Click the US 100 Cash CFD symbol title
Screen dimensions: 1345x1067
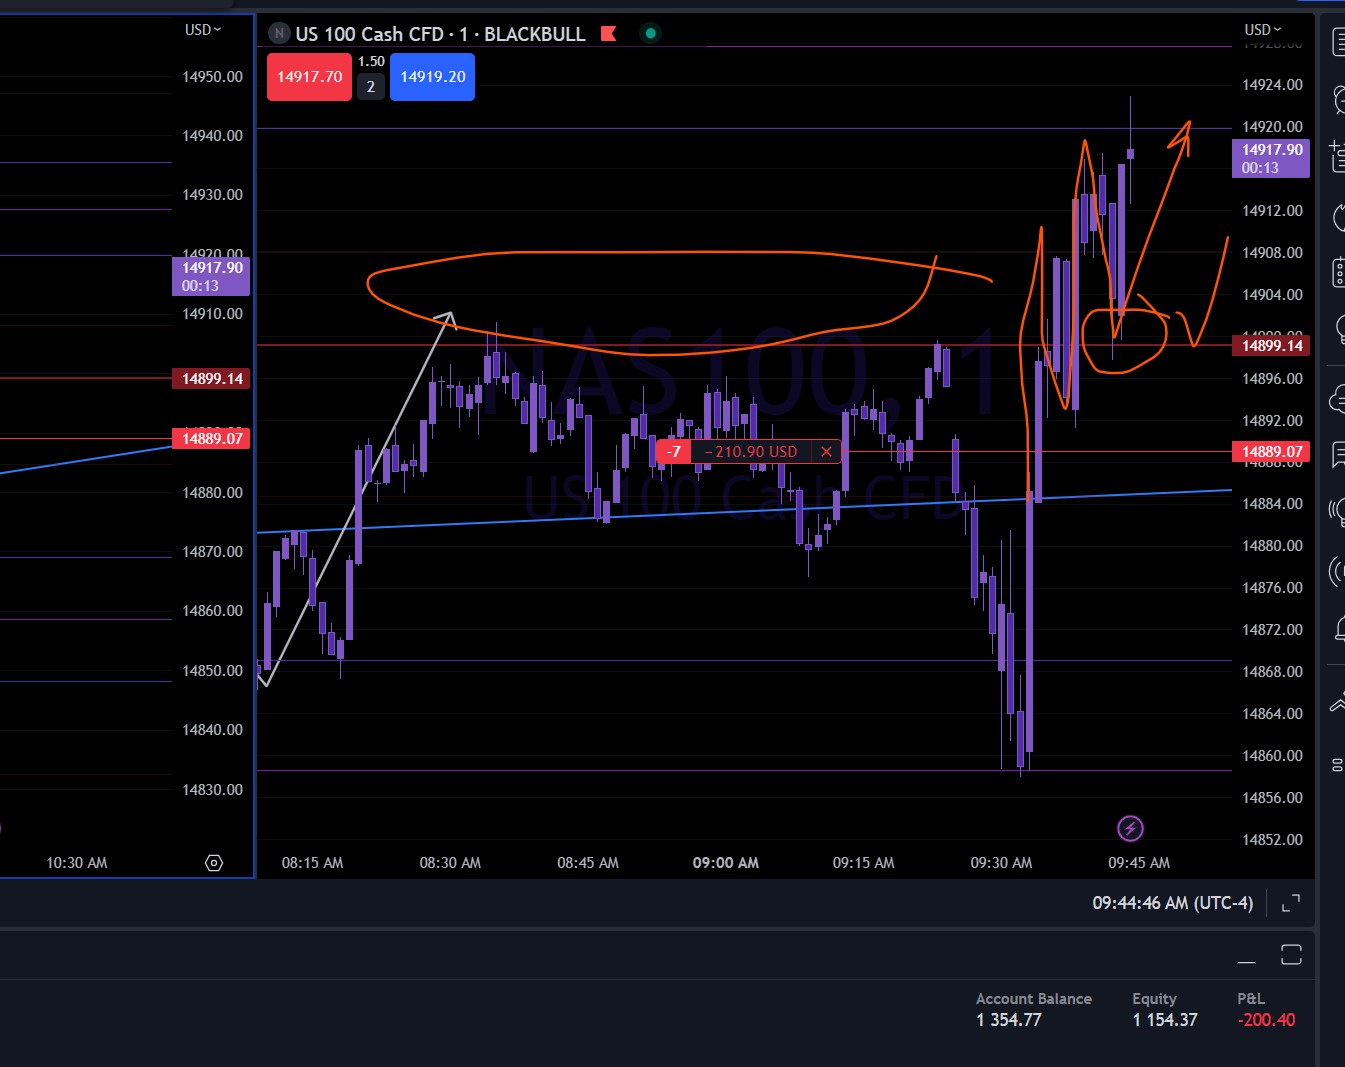[369, 34]
